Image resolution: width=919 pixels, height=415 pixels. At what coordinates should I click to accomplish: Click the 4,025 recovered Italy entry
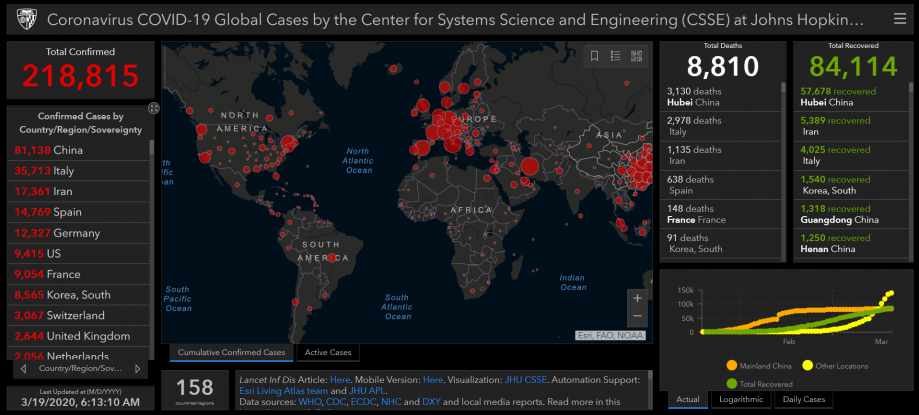[851, 155]
